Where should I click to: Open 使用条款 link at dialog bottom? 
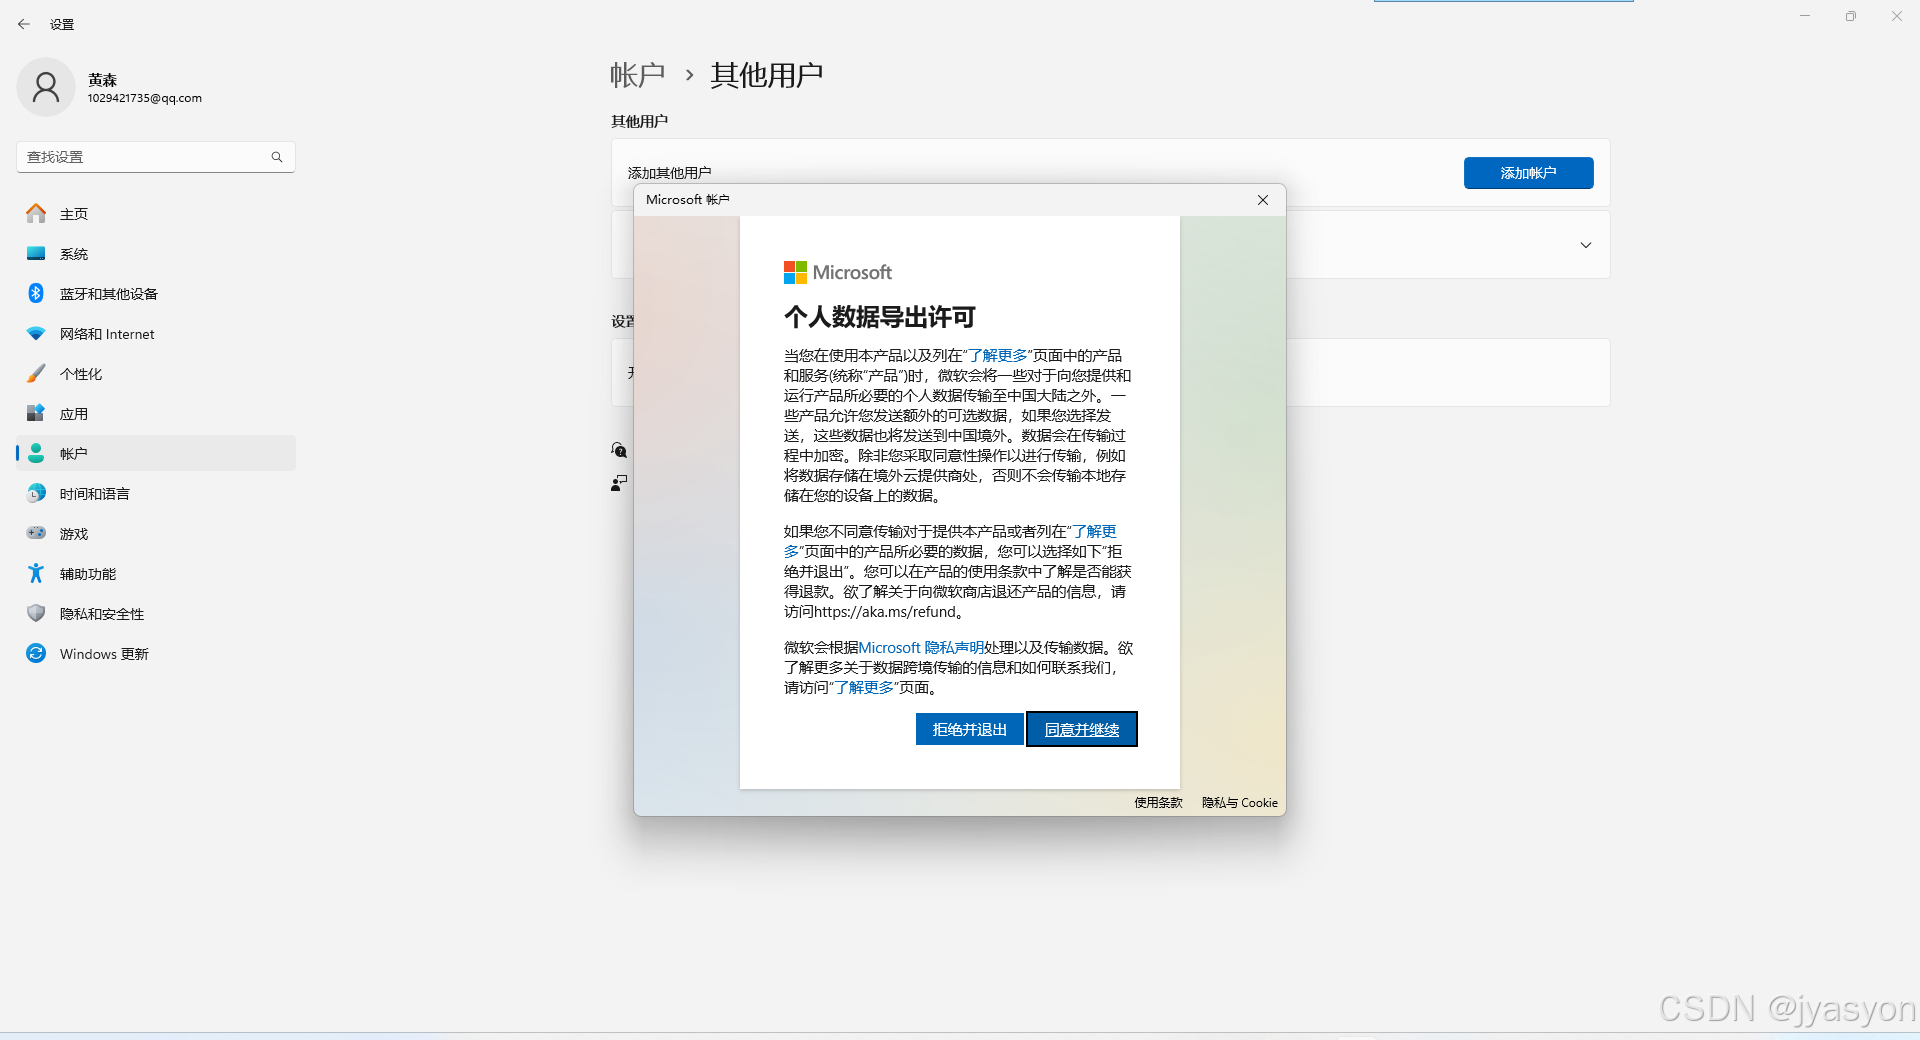[x=1158, y=802]
